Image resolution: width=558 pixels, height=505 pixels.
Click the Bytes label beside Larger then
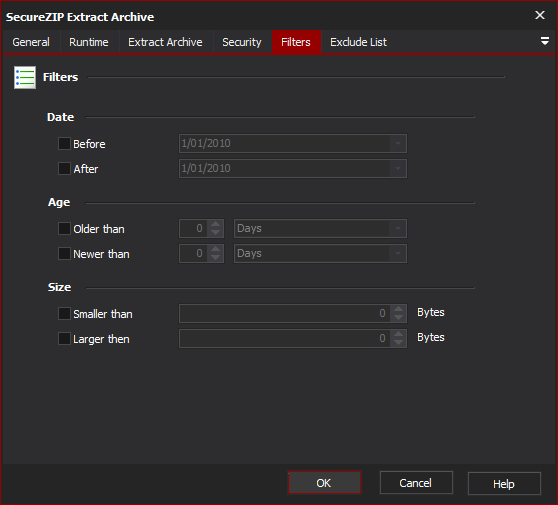click(431, 337)
